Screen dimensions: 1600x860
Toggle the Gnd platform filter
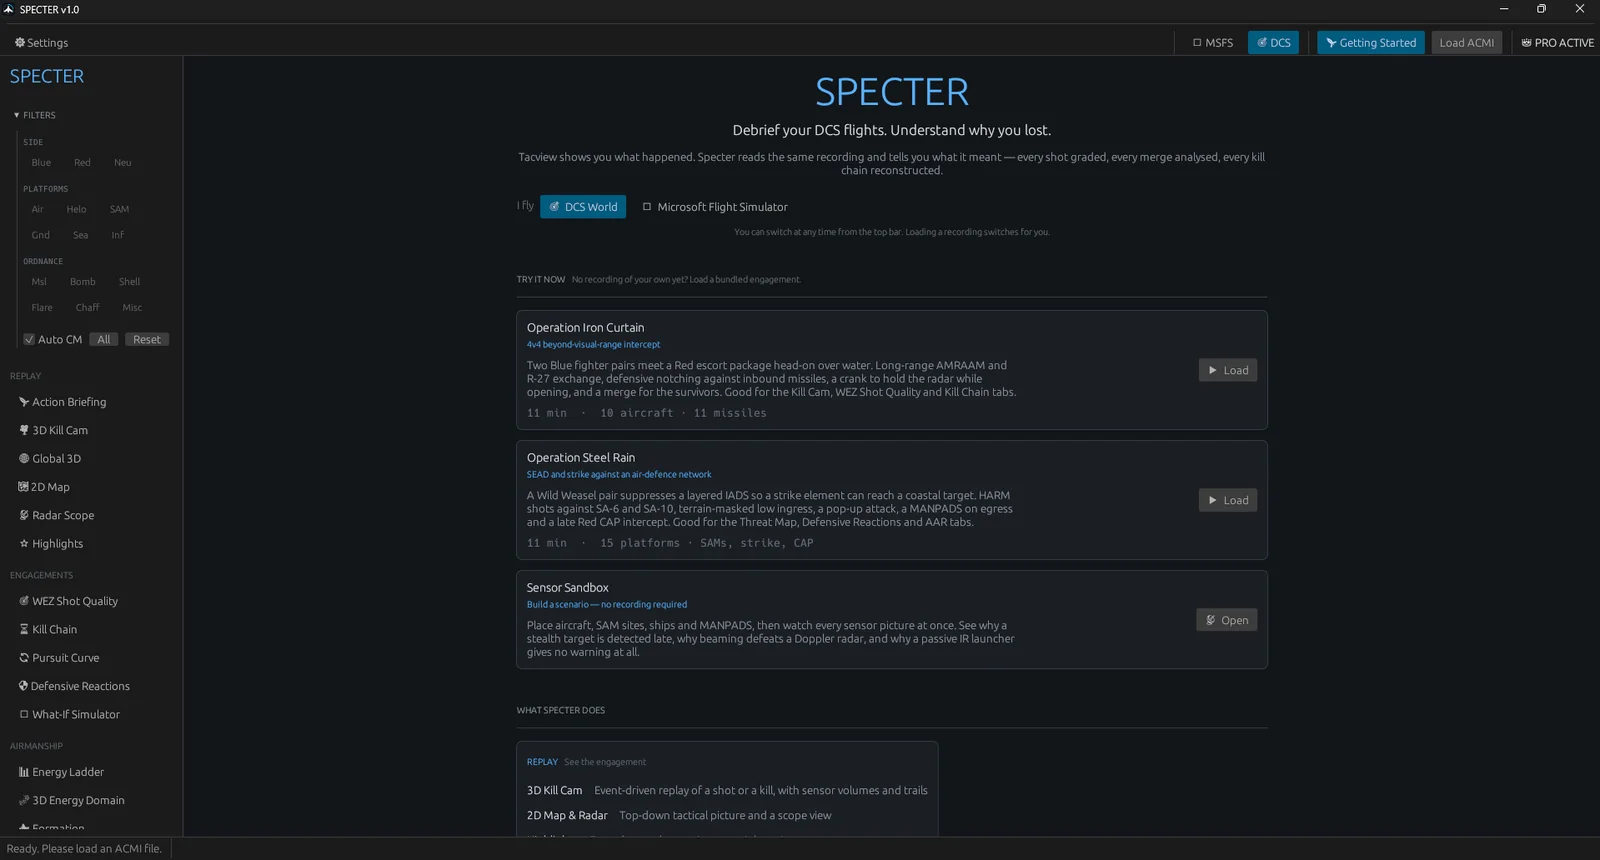[x=40, y=236]
